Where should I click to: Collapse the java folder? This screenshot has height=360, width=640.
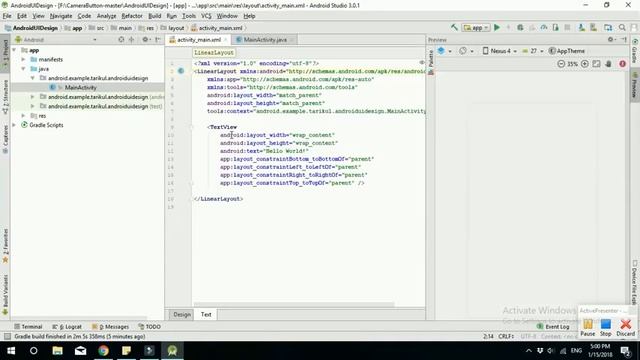23,69
